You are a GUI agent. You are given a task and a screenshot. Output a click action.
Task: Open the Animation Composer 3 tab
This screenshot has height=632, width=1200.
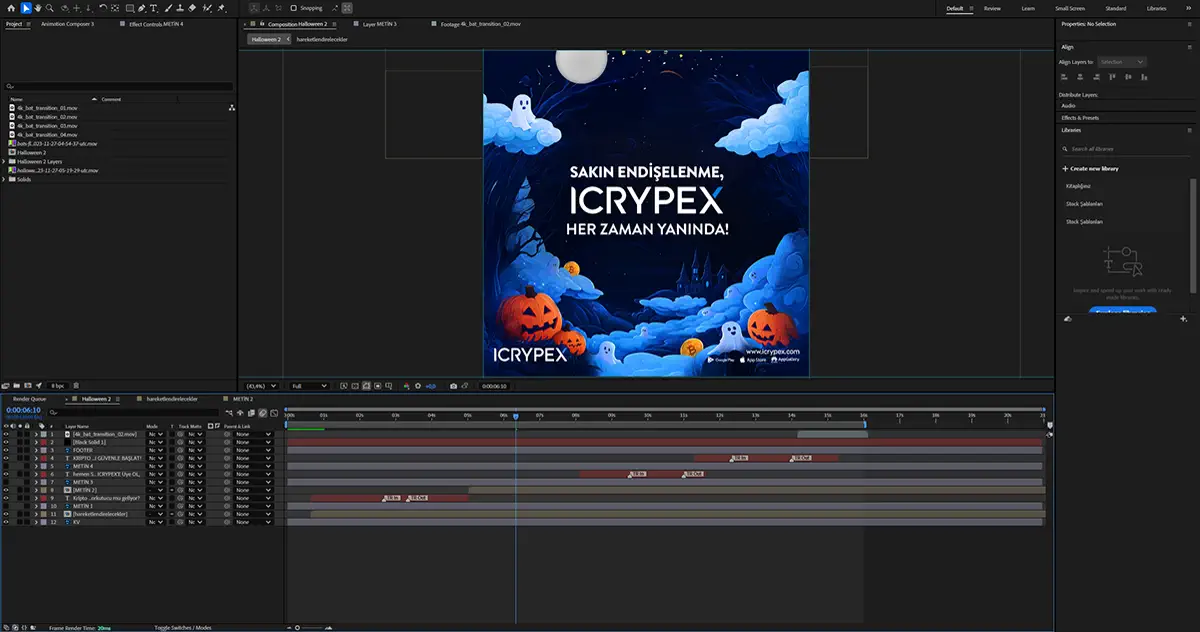click(x=68, y=23)
